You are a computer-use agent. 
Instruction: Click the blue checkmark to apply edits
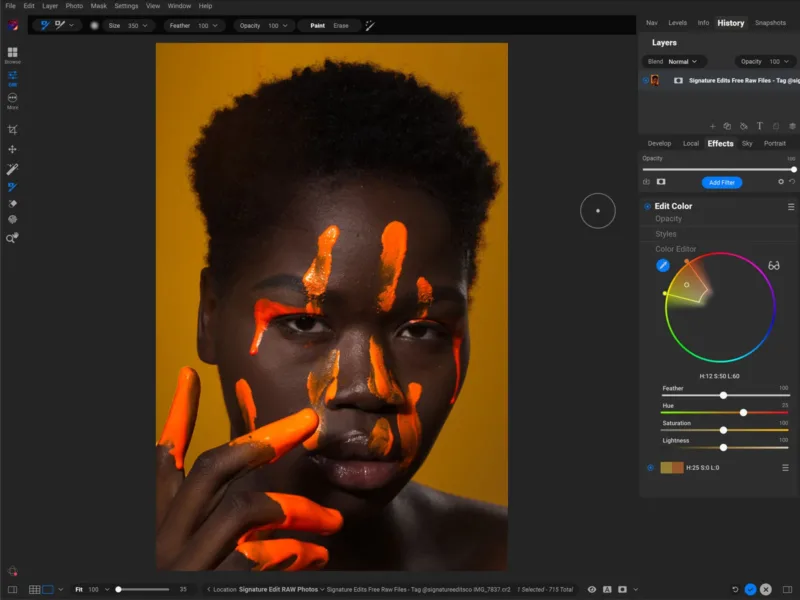750,590
